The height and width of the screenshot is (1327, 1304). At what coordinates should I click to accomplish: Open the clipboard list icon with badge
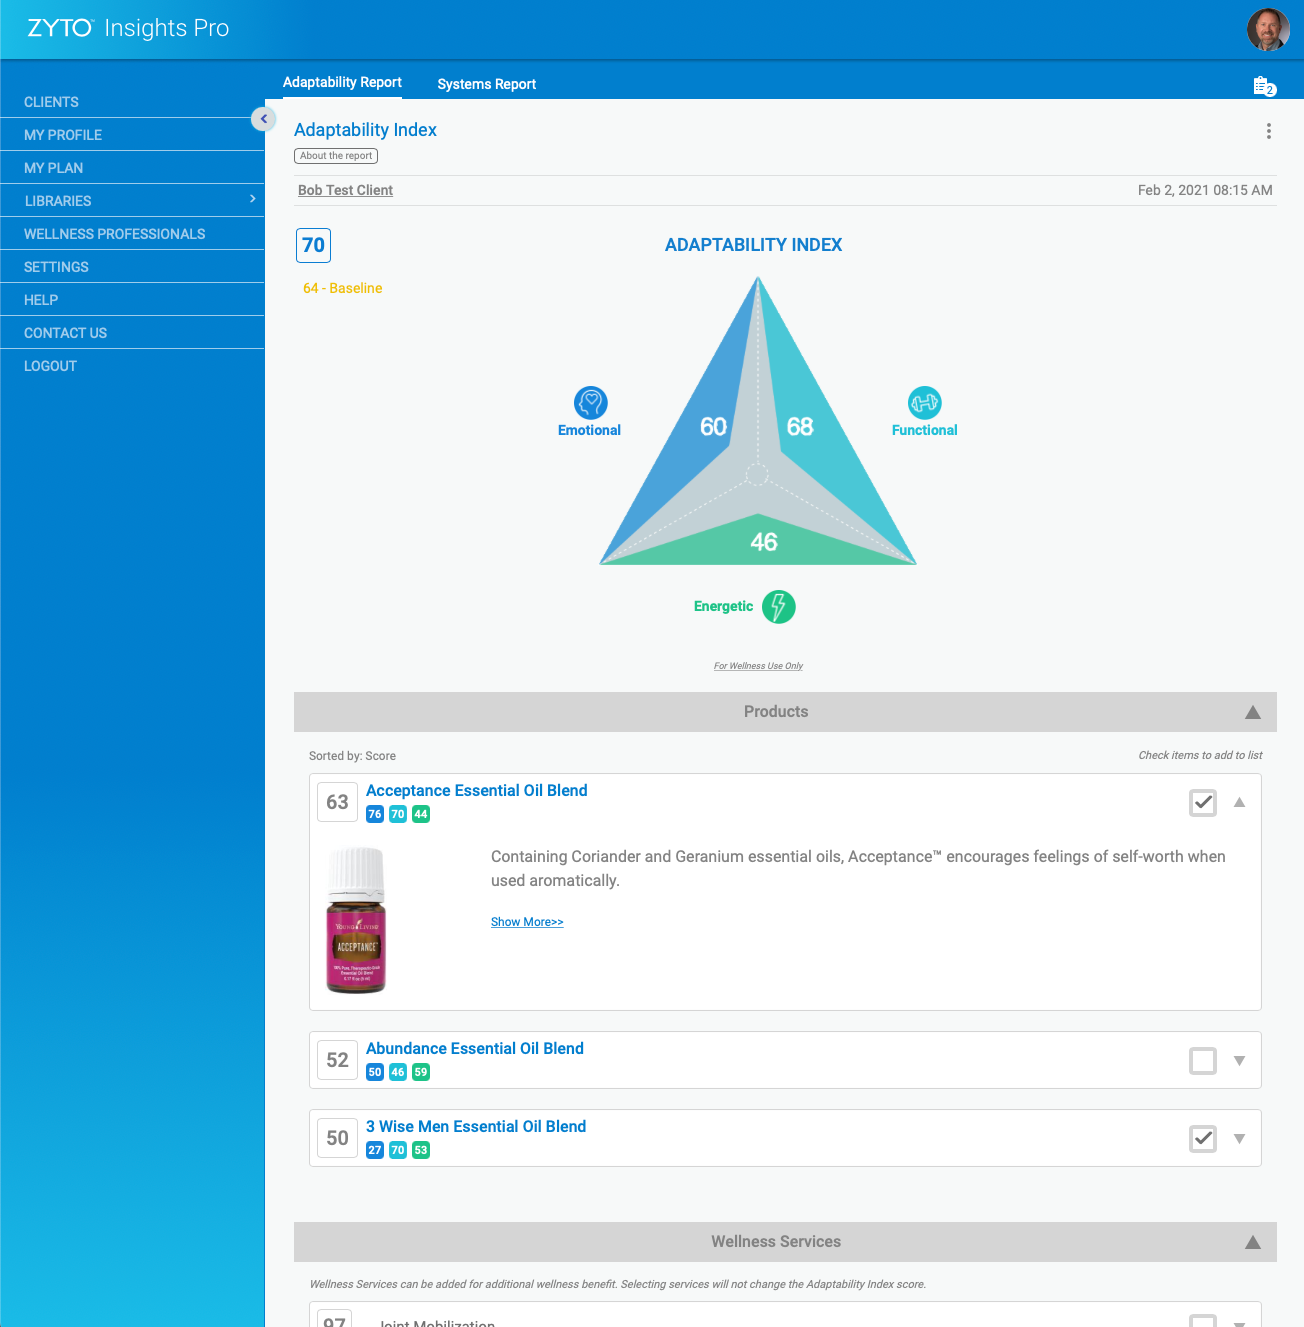[1264, 86]
